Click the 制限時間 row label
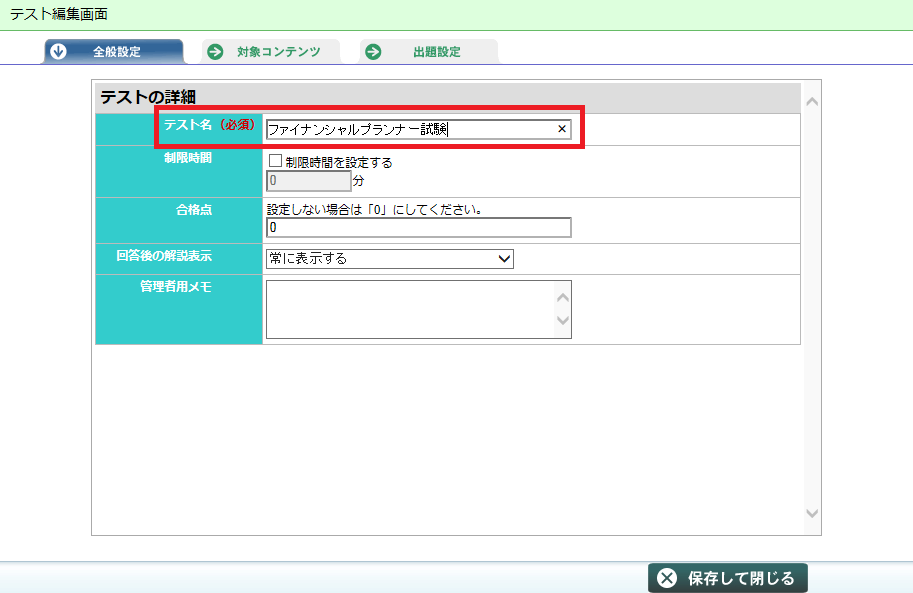Viewport: 913px width, 593px height. pyautogui.click(x=187, y=158)
